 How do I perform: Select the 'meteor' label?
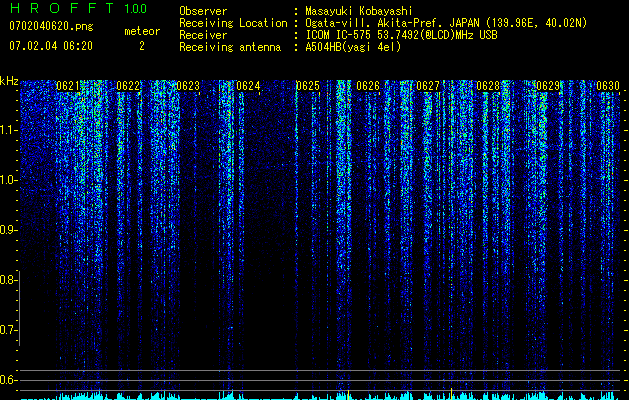coord(142,31)
